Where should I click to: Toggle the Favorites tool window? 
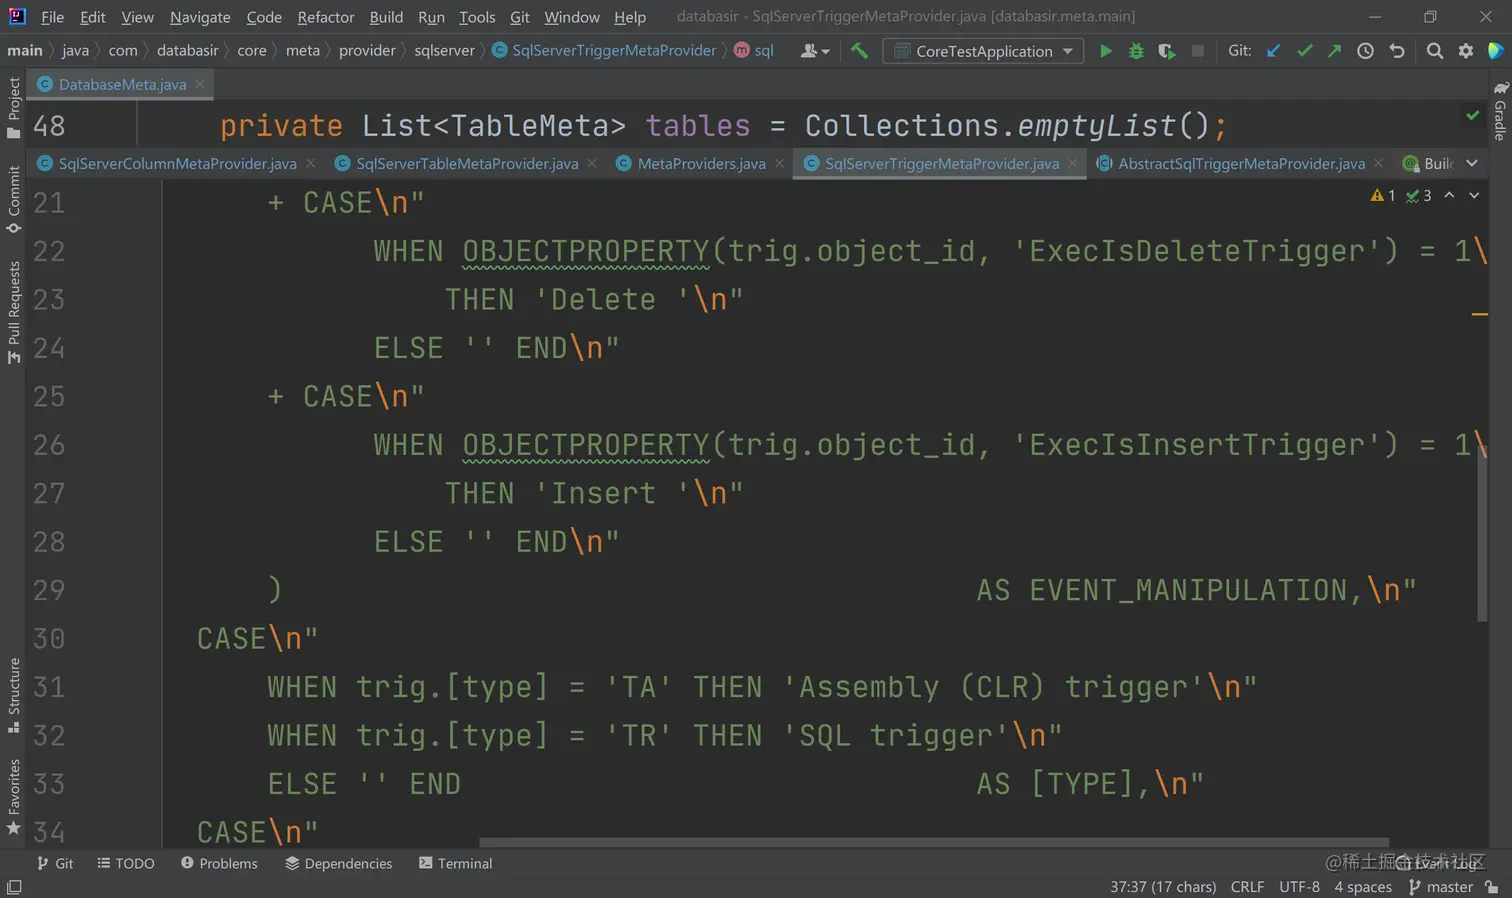[x=13, y=797]
